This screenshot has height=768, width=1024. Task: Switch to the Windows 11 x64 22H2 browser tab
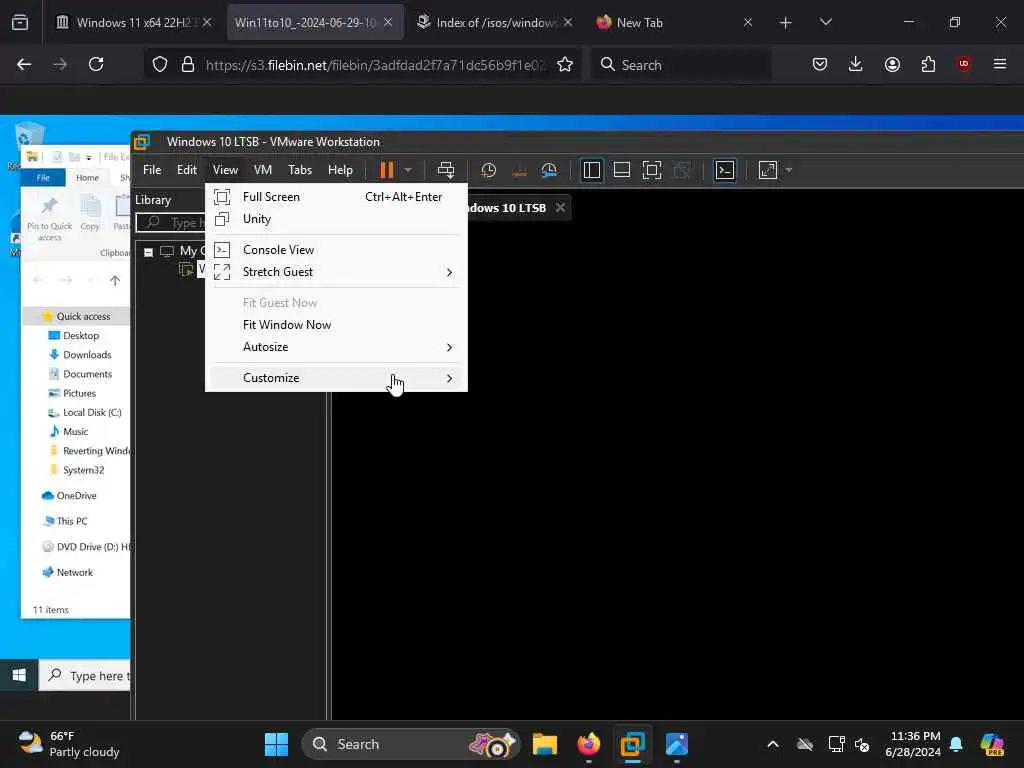tap(134, 23)
